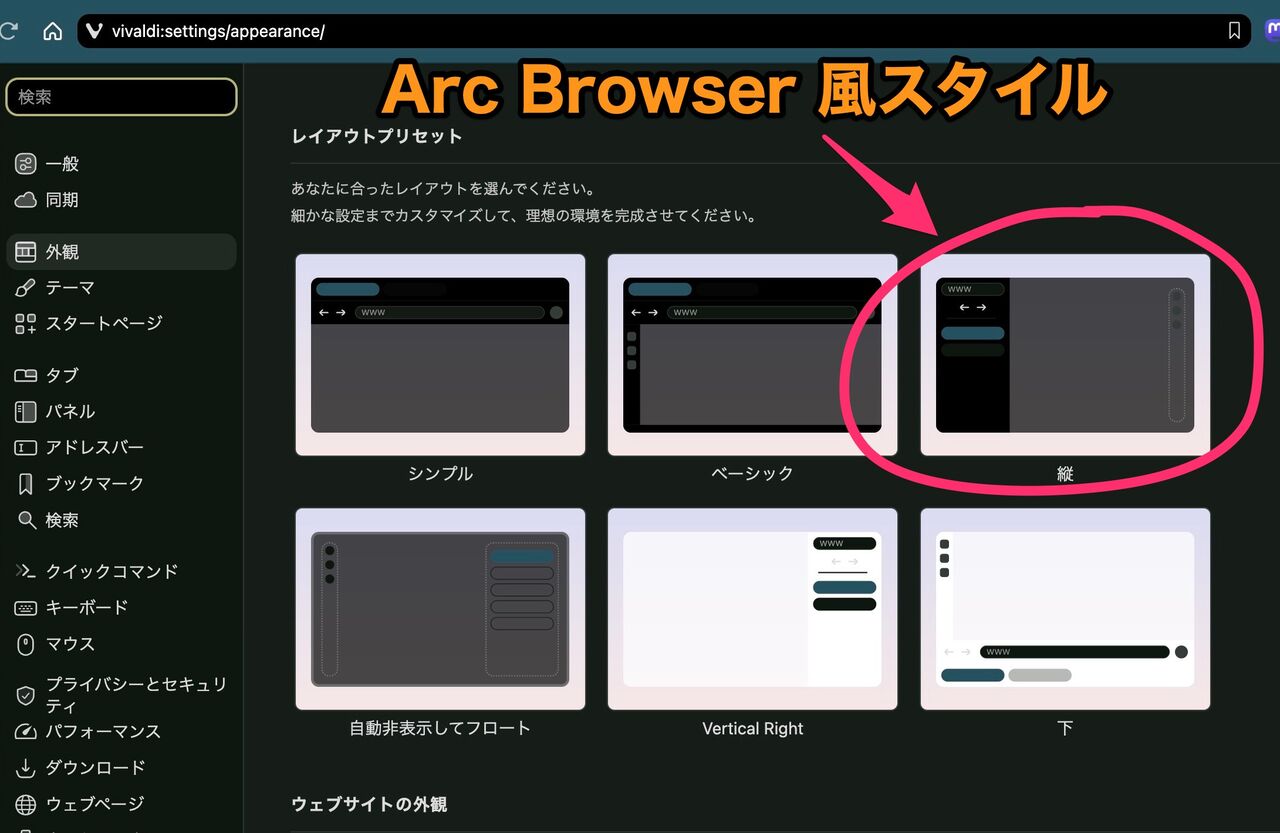
Task: Click the 検索 magnifier icon in the sidebar
Action: tap(26, 520)
